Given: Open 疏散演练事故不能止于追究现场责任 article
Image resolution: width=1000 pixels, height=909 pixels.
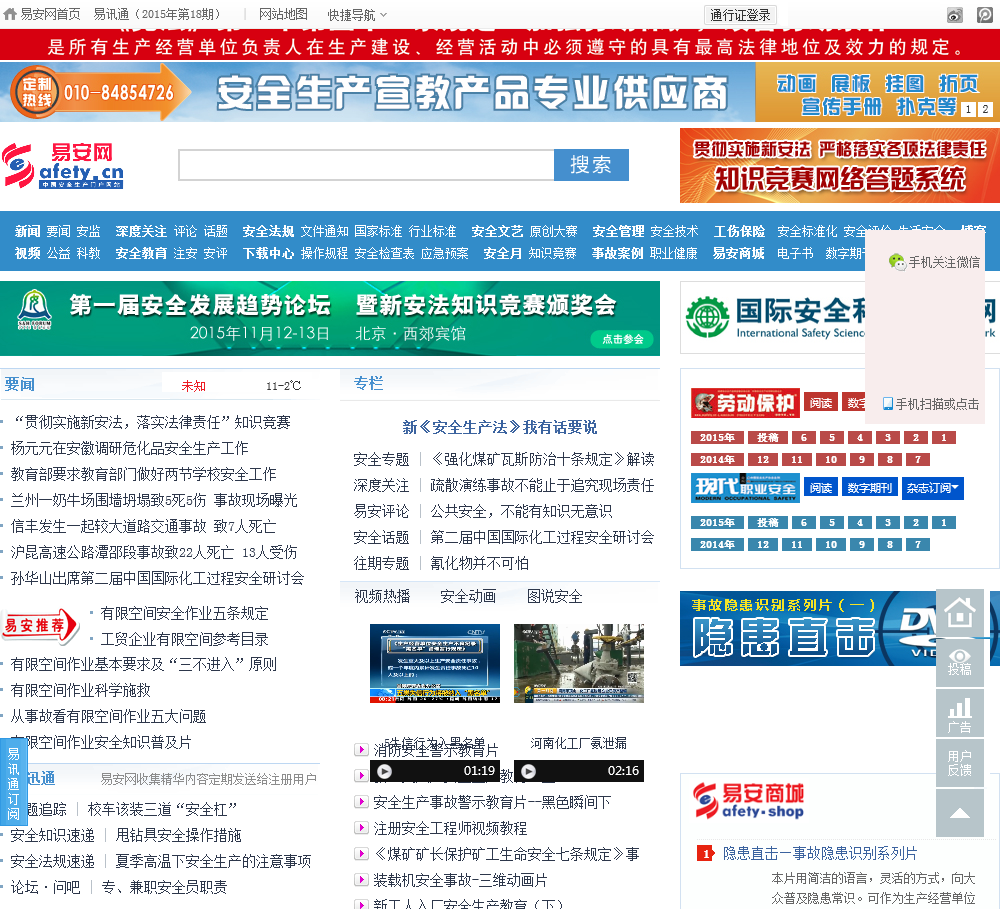Looking at the screenshot, I should (542, 485).
